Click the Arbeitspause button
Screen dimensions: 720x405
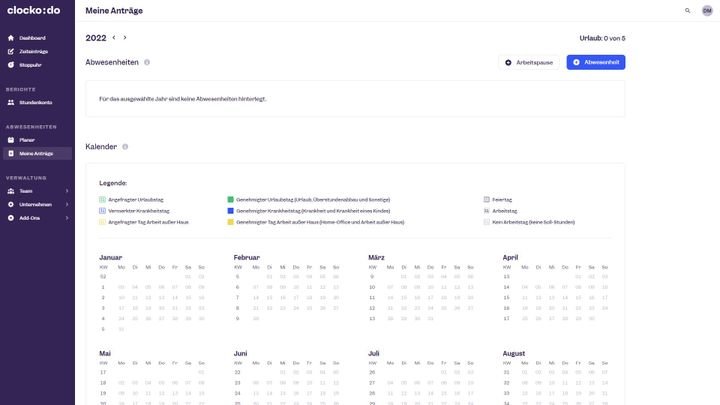point(529,62)
